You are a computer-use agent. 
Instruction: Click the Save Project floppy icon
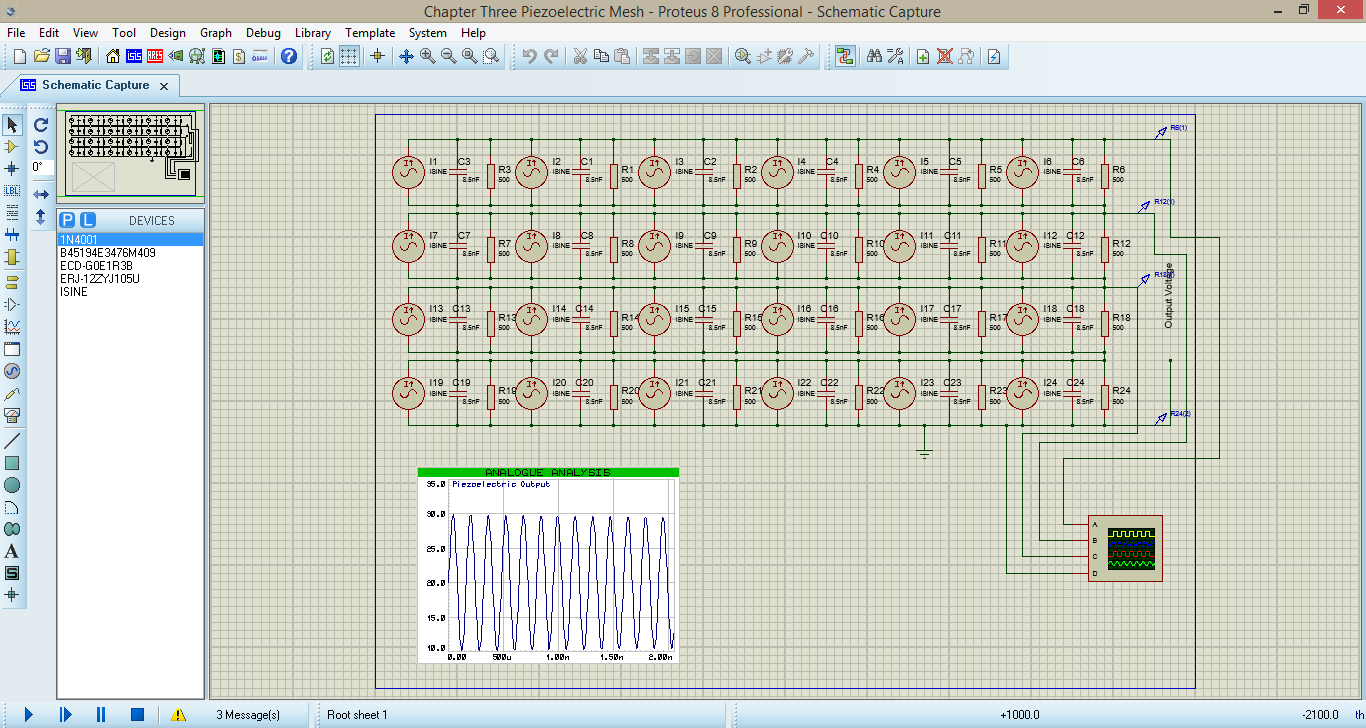(62, 56)
